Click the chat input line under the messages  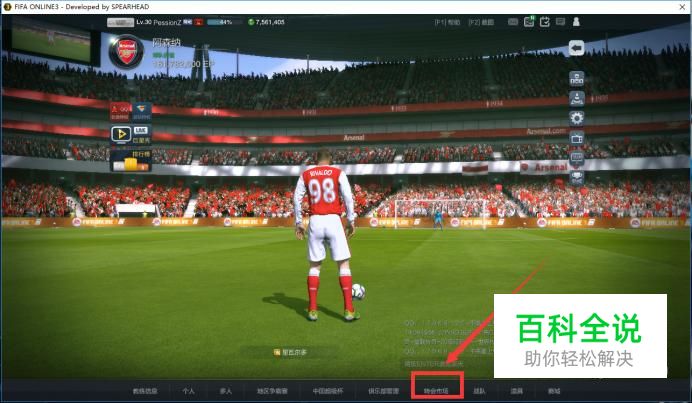pos(446,364)
